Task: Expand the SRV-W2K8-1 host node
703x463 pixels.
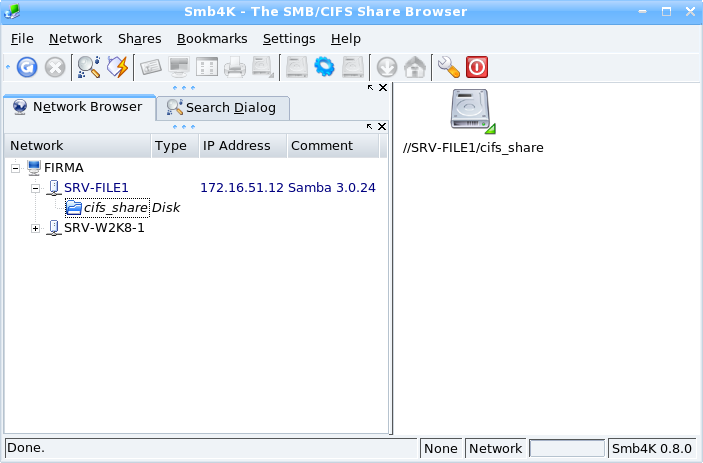Action: (35, 229)
